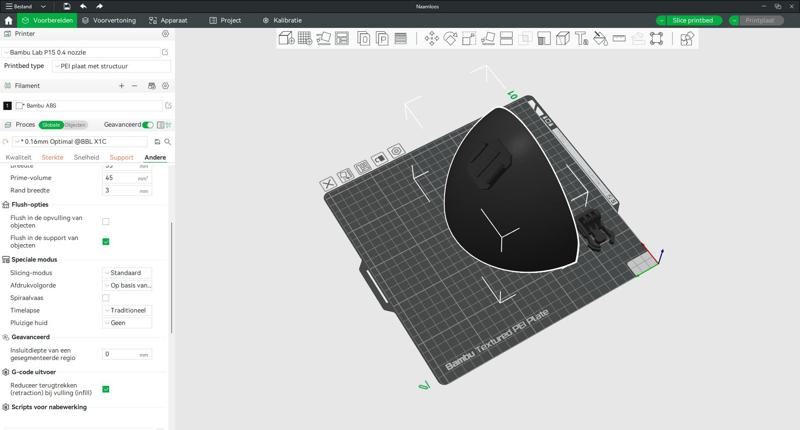Select the Move tool
800x430 pixels.
click(432, 38)
